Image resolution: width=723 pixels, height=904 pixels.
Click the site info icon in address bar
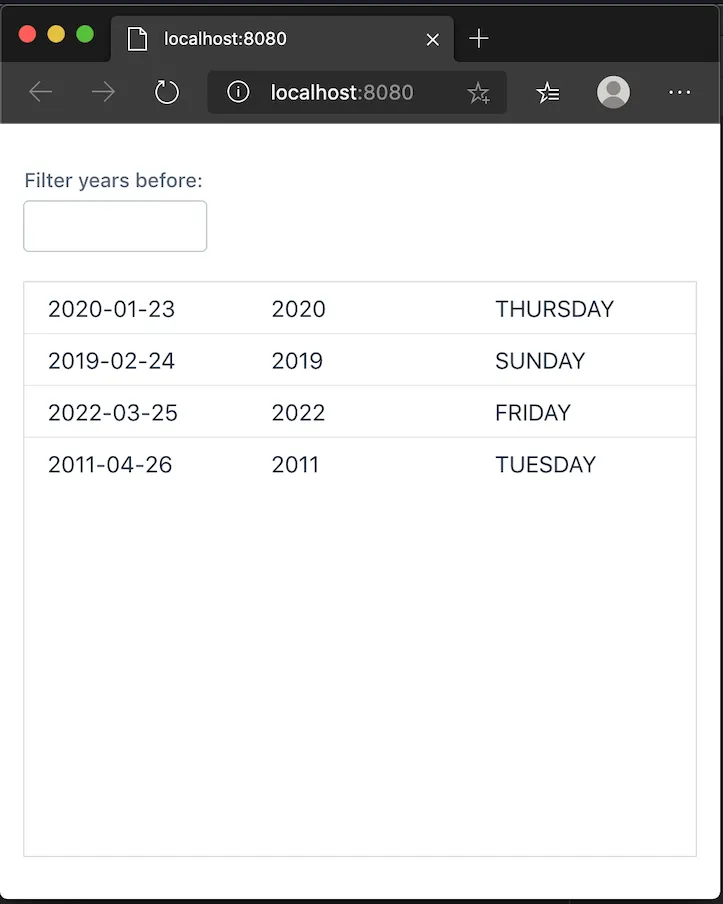pyautogui.click(x=238, y=93)
